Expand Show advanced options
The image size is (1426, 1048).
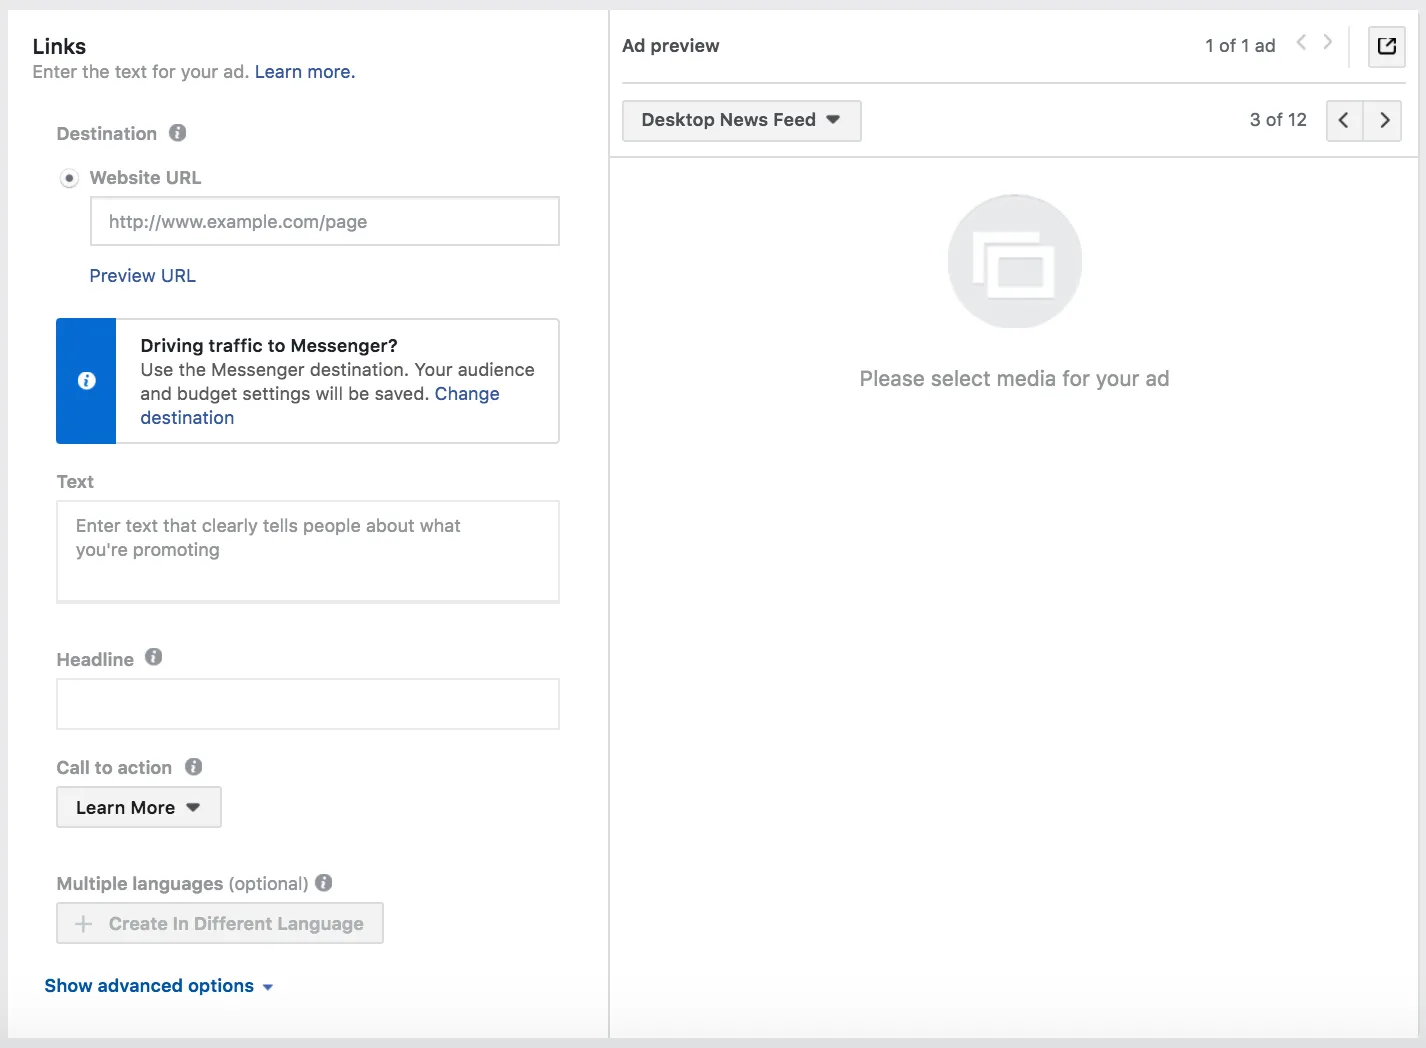pyautogui.click(x=158, y=986)
